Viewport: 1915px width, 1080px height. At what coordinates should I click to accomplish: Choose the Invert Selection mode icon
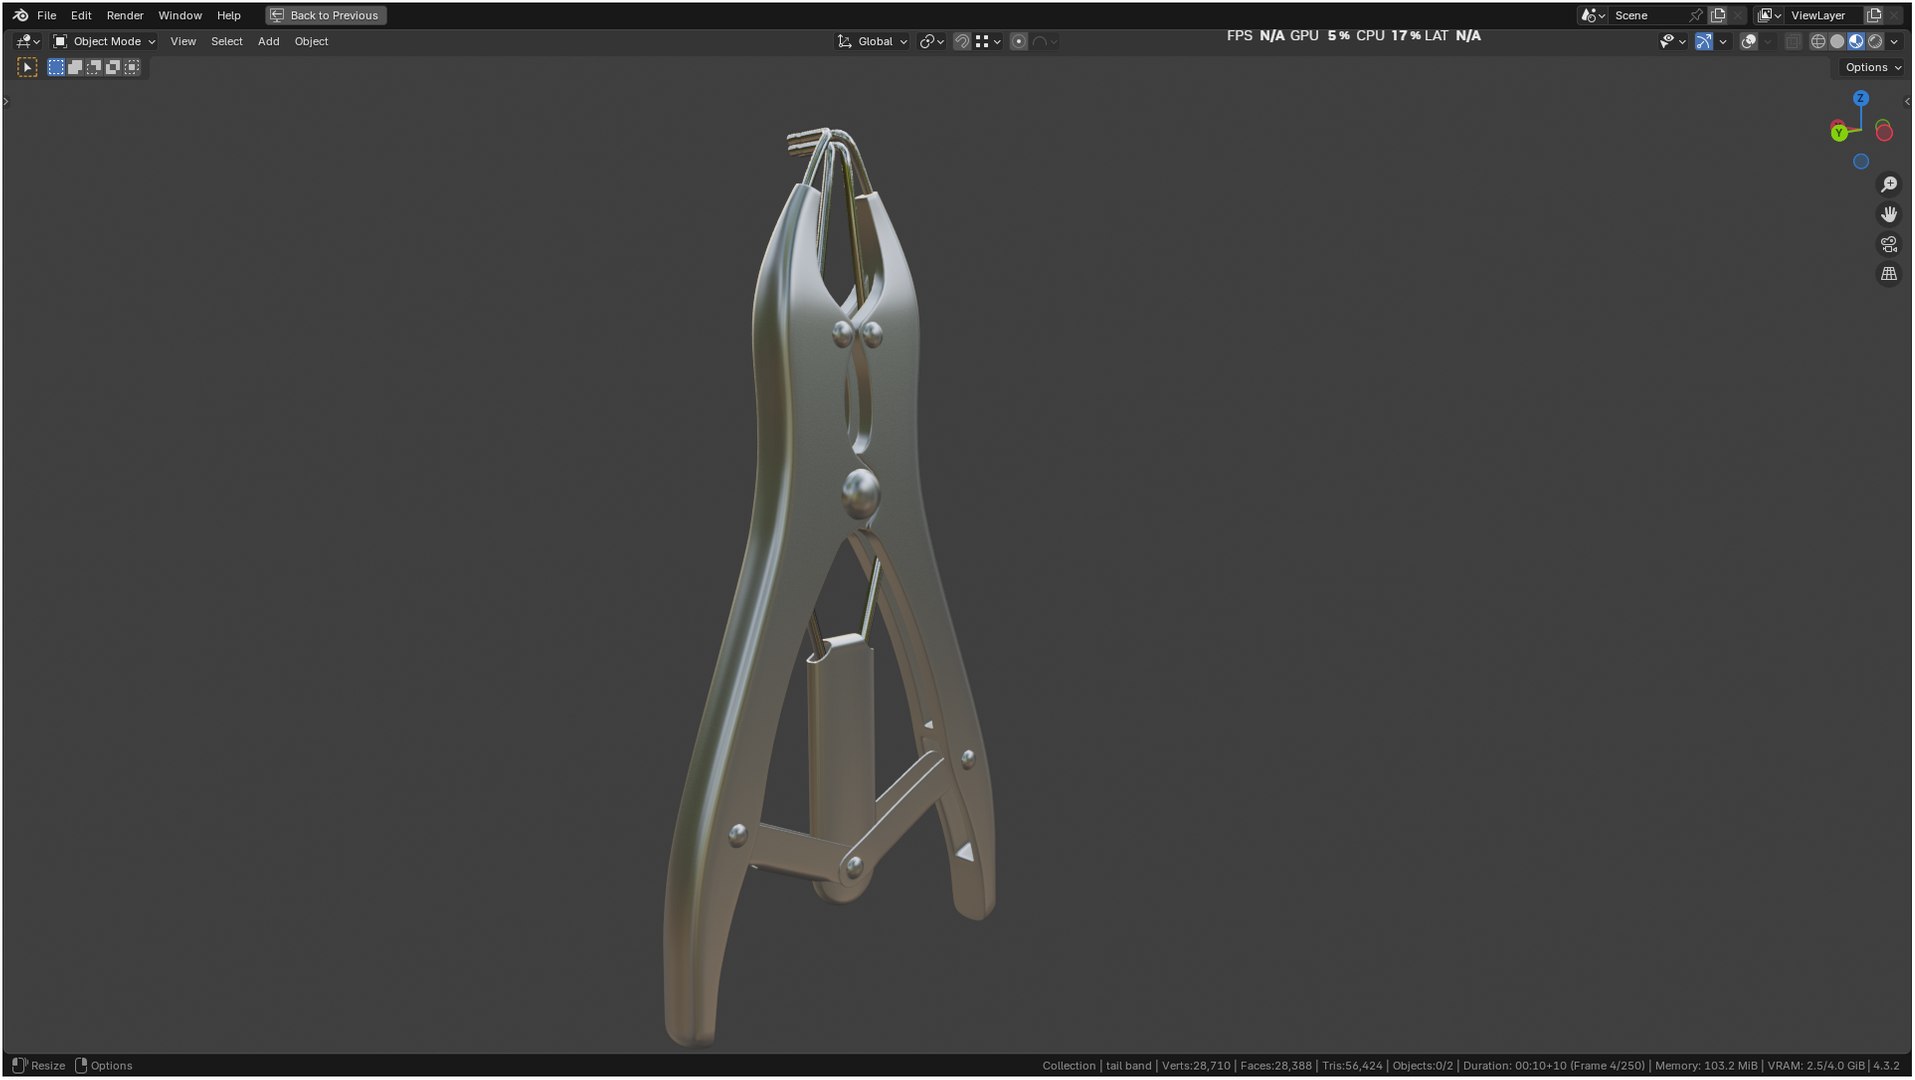113,67
